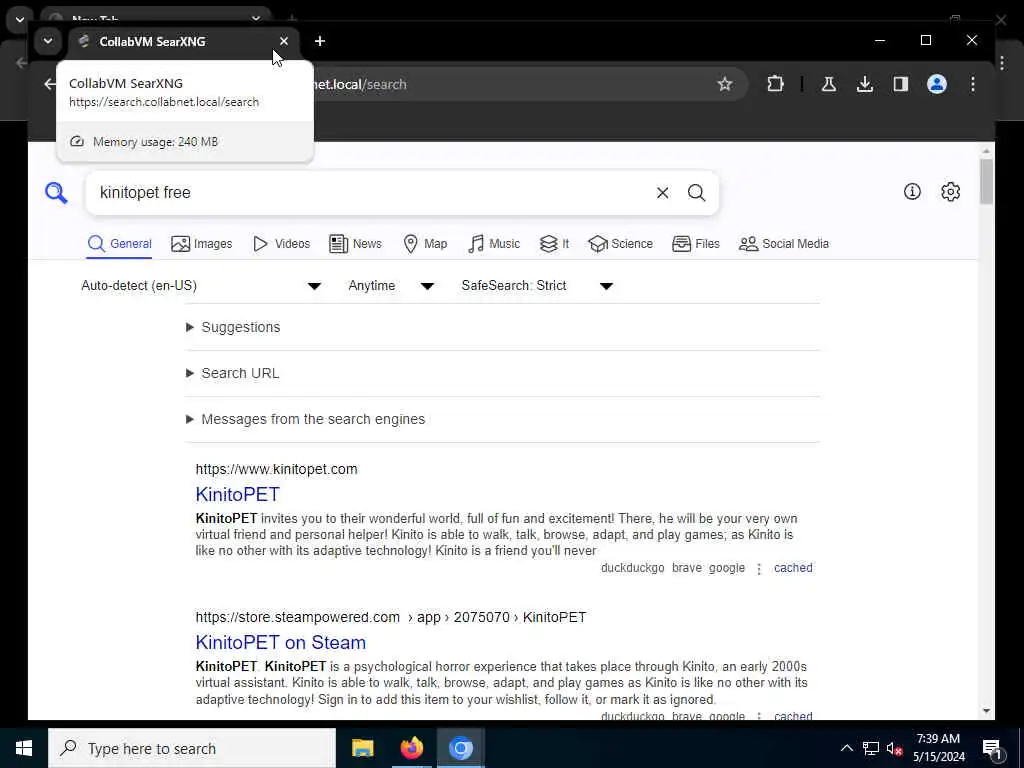
Task: Click the taskbar Type here to search box
Action: (x=192, y=748)
